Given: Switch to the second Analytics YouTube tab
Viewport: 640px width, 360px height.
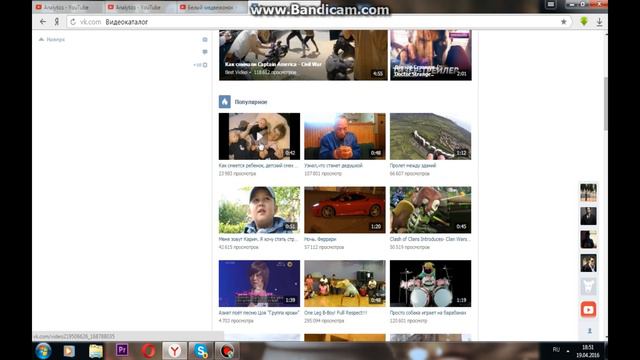Looking at the screenshot, I should click(x=139, y=7).
